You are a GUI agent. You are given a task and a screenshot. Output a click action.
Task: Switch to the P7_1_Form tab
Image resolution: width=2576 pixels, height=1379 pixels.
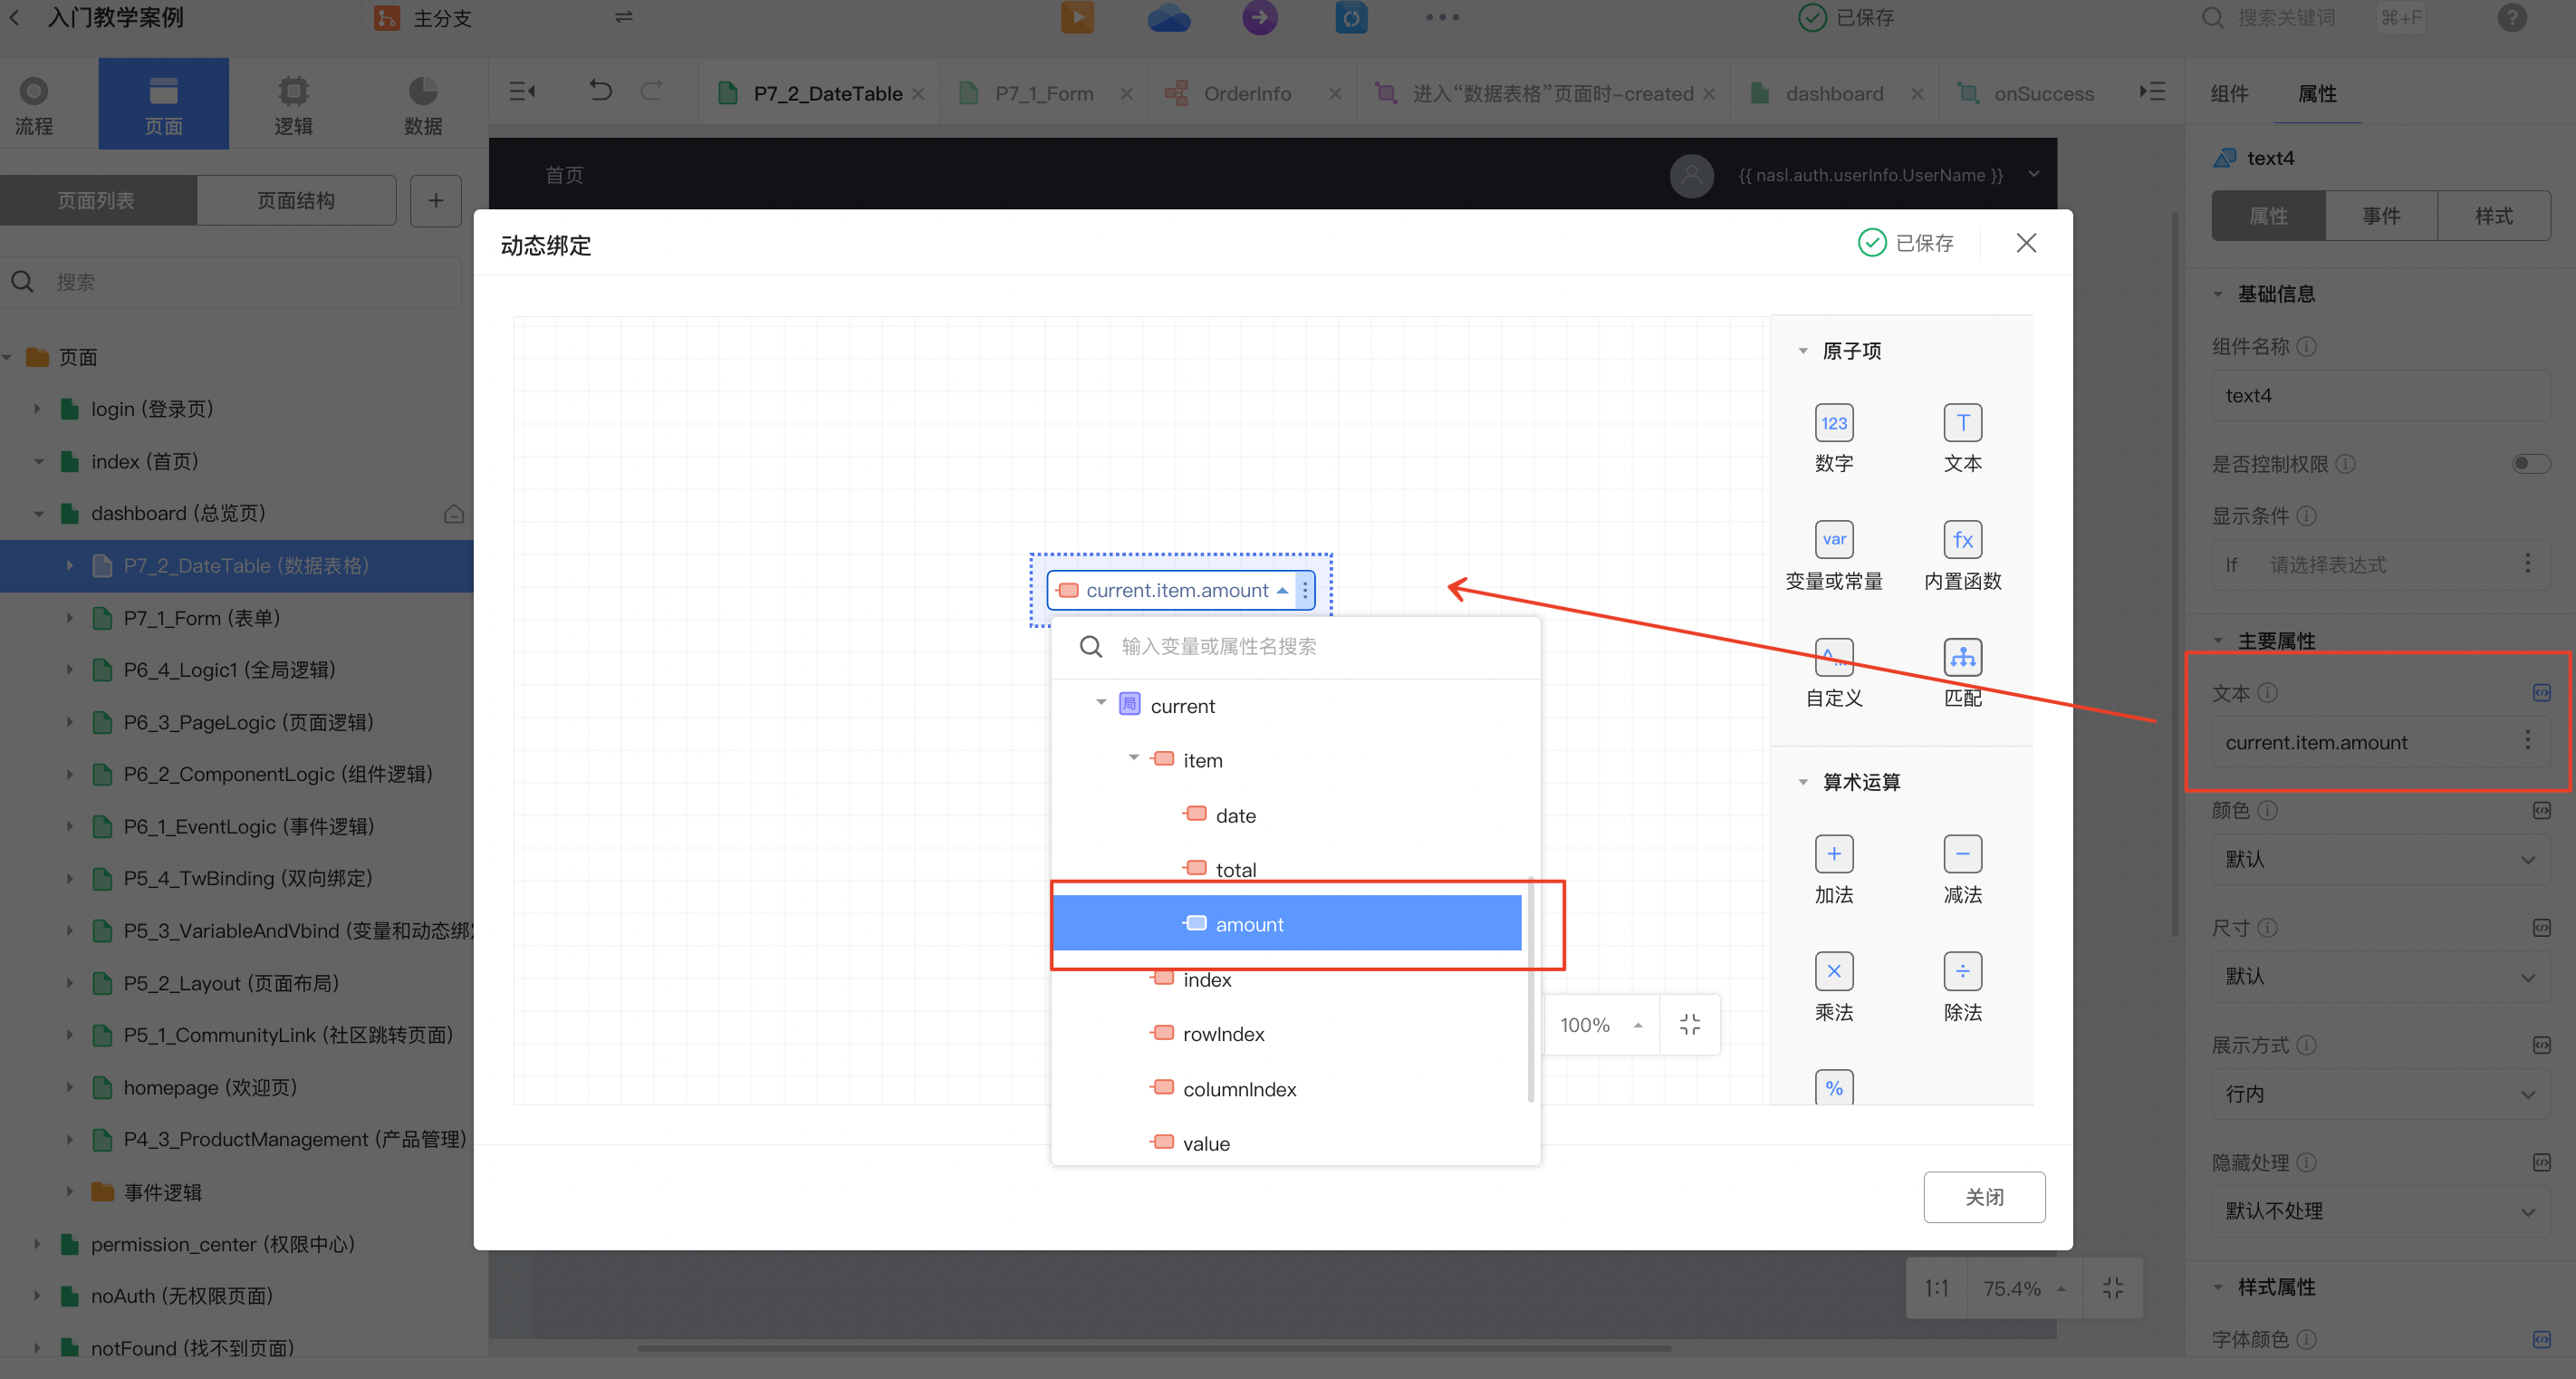[1044, 93]
